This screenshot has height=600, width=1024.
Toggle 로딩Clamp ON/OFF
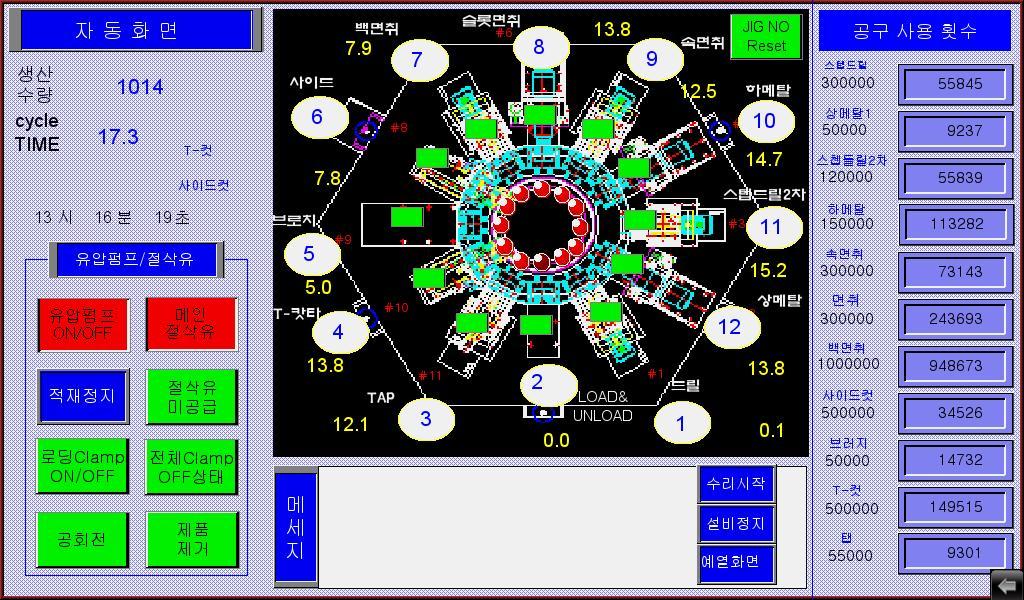click(x=82, y=467)
